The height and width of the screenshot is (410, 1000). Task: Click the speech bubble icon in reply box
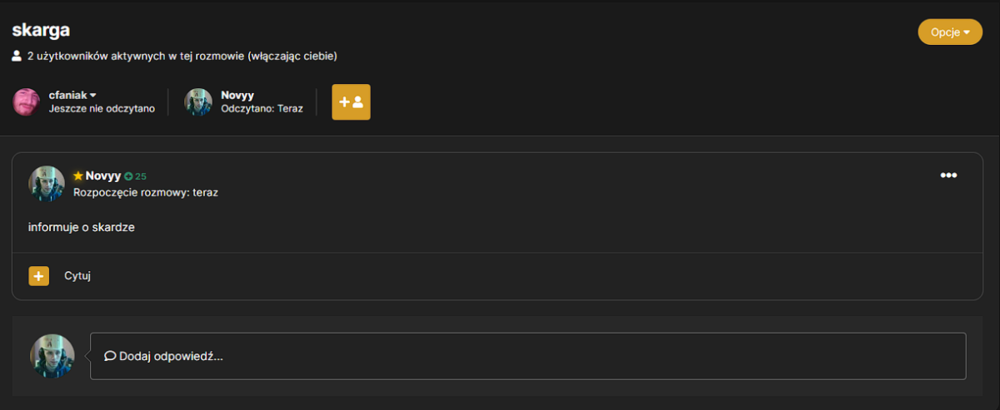(x=110, y=356)
